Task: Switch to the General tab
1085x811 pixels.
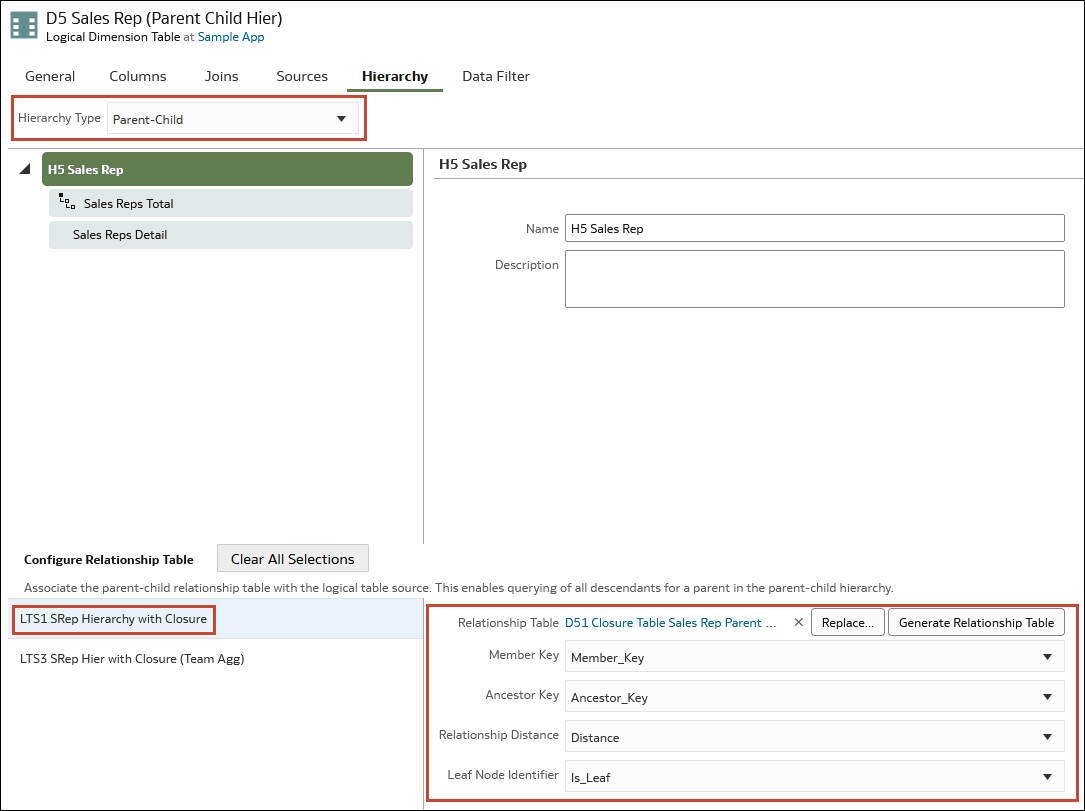Action: [50, 76]
